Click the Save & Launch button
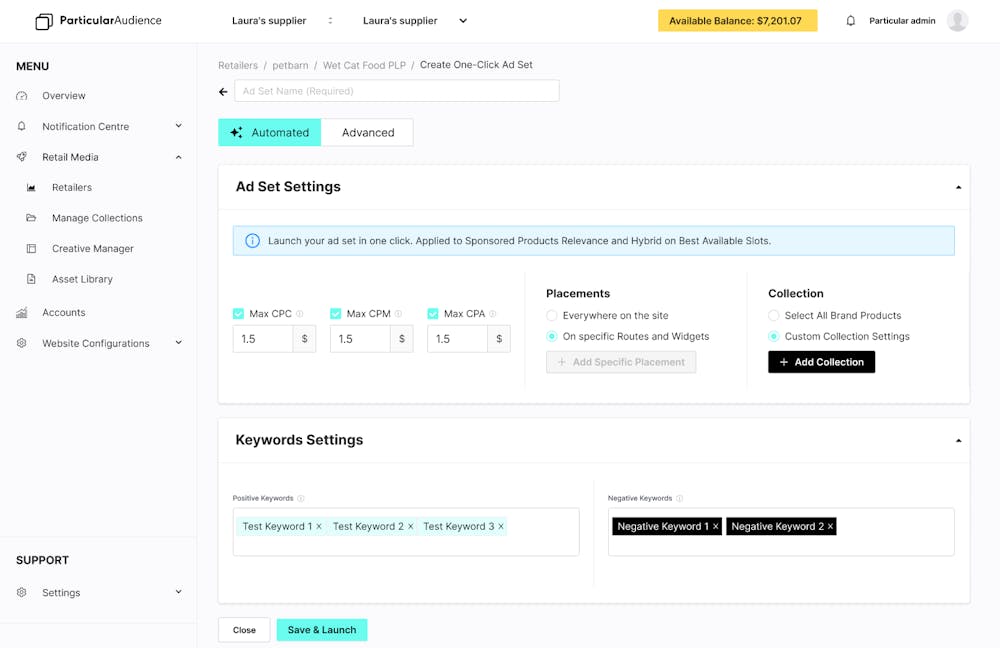This screenshot has height=648, width=1000. 322,630
